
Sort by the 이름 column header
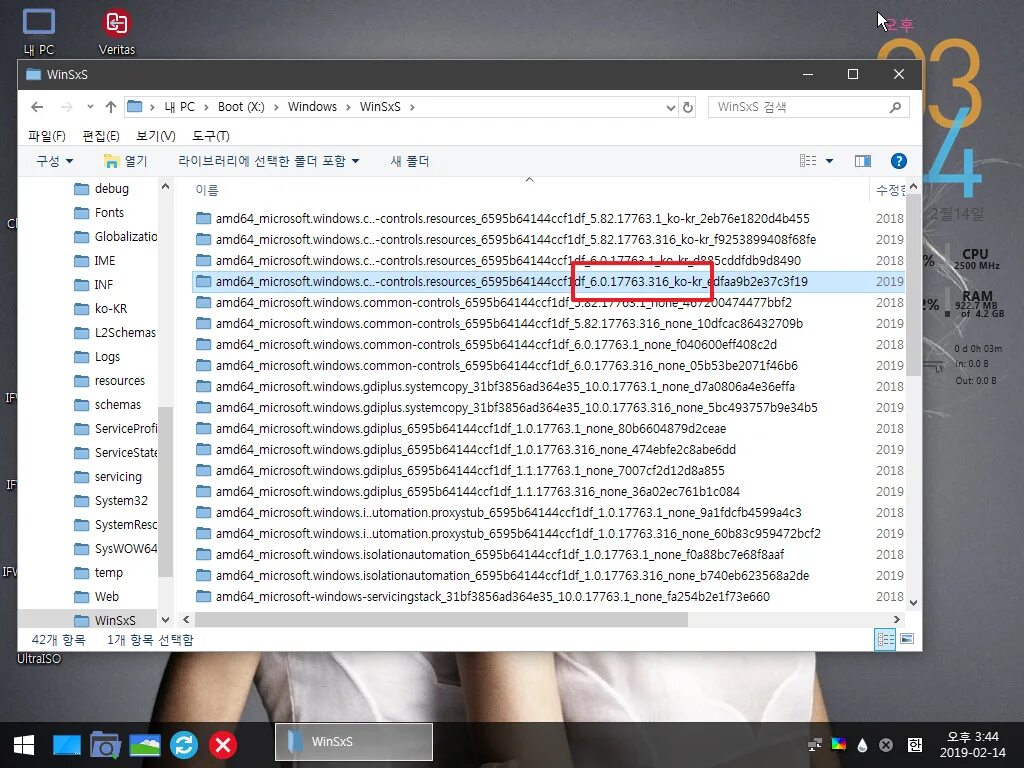click(207, 190)
